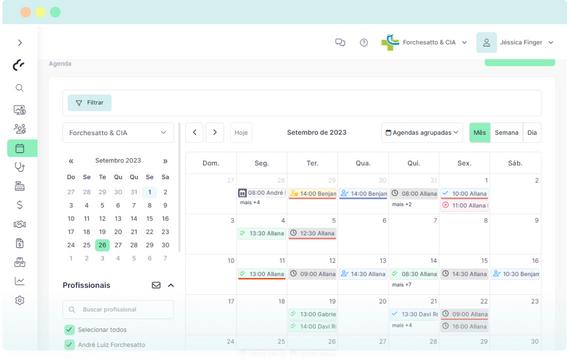Screen dimensions: 569x362
Task: Click the Forchesatto & CIA clinic logo
Action: pos(390,42)
